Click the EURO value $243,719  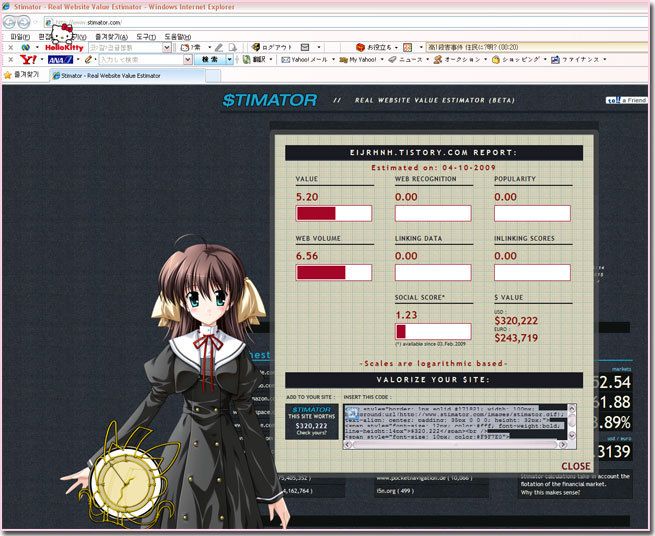point(516,338)
